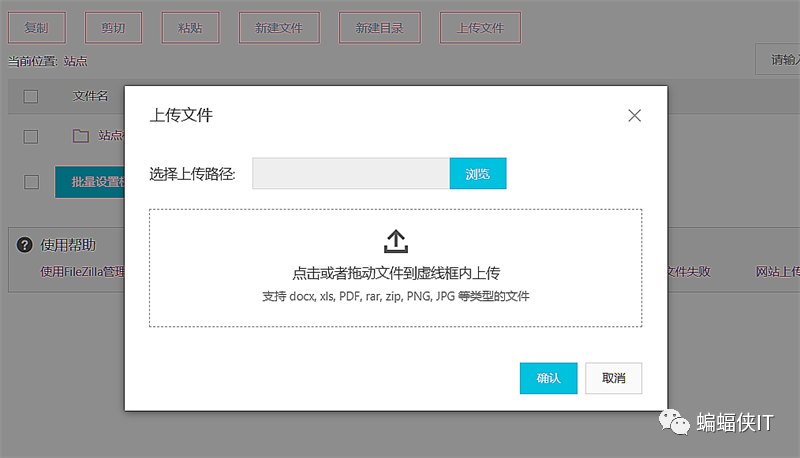Open the 使用FileZilla管理 help link
The image size is (800, 458).
[x=82, y=272]
